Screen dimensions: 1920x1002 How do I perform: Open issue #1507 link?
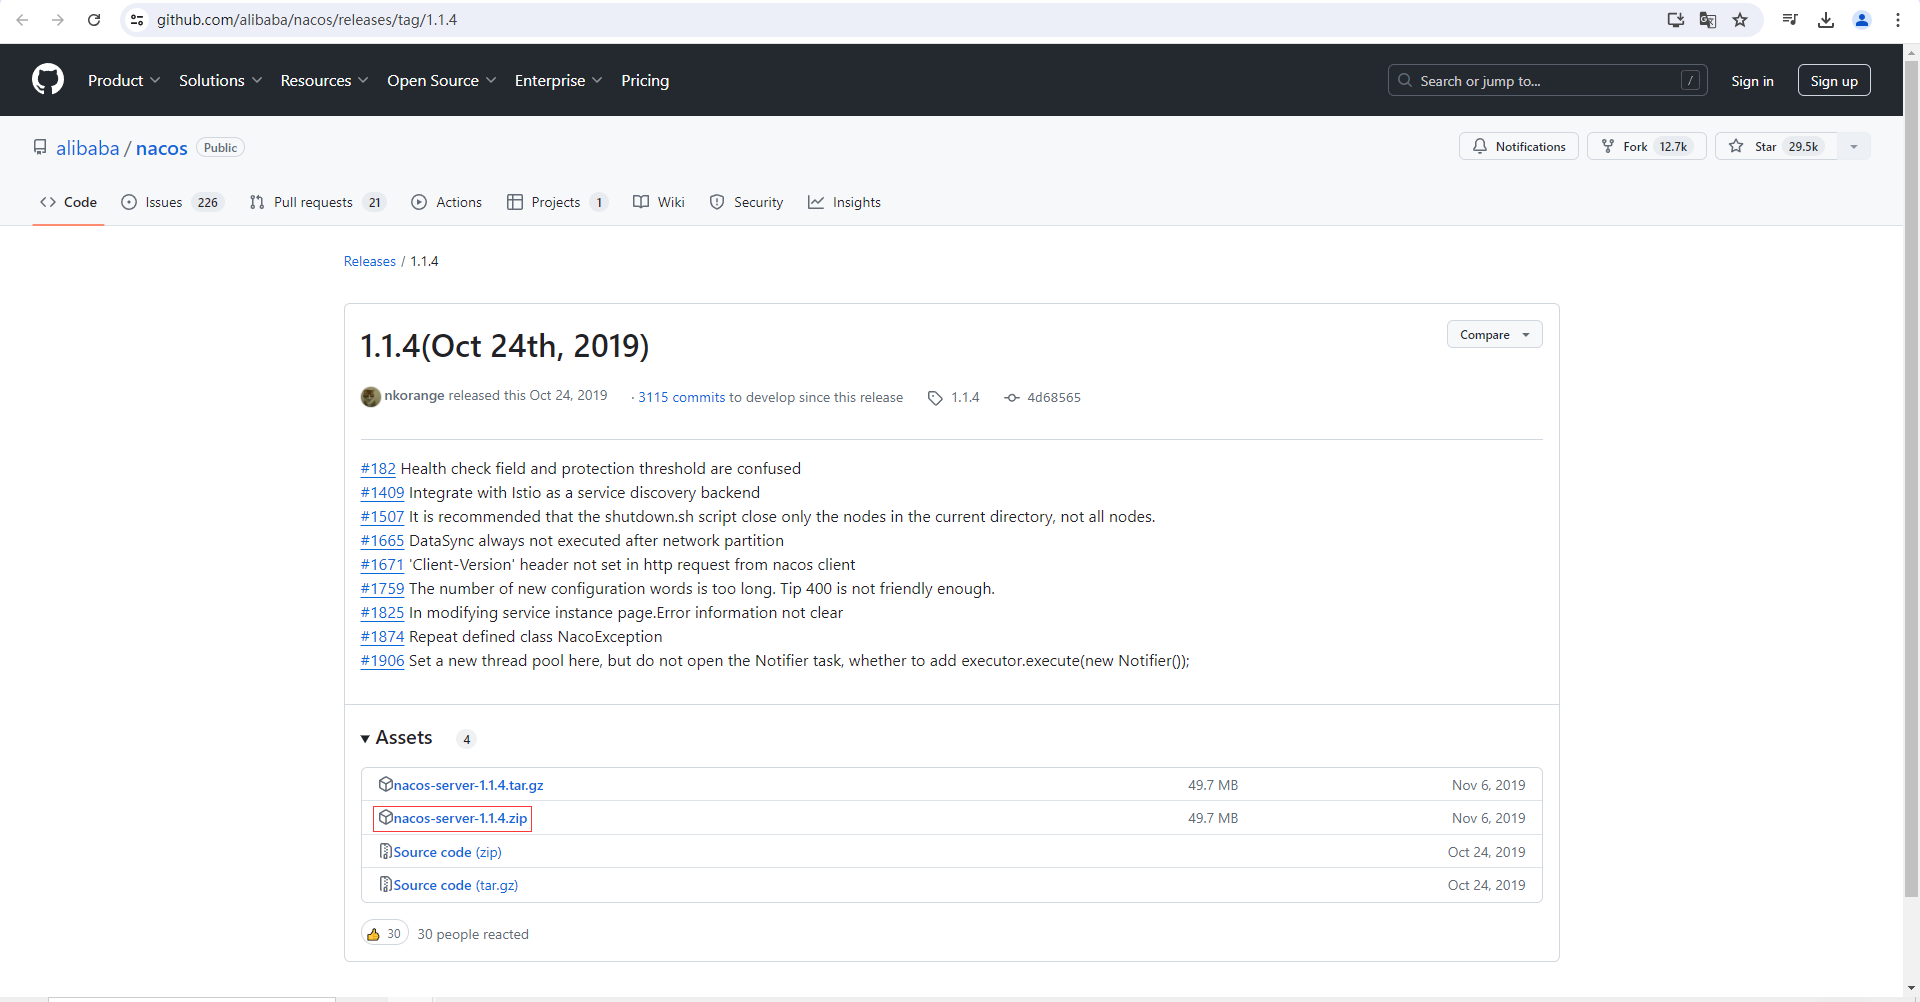pos(382,516)
